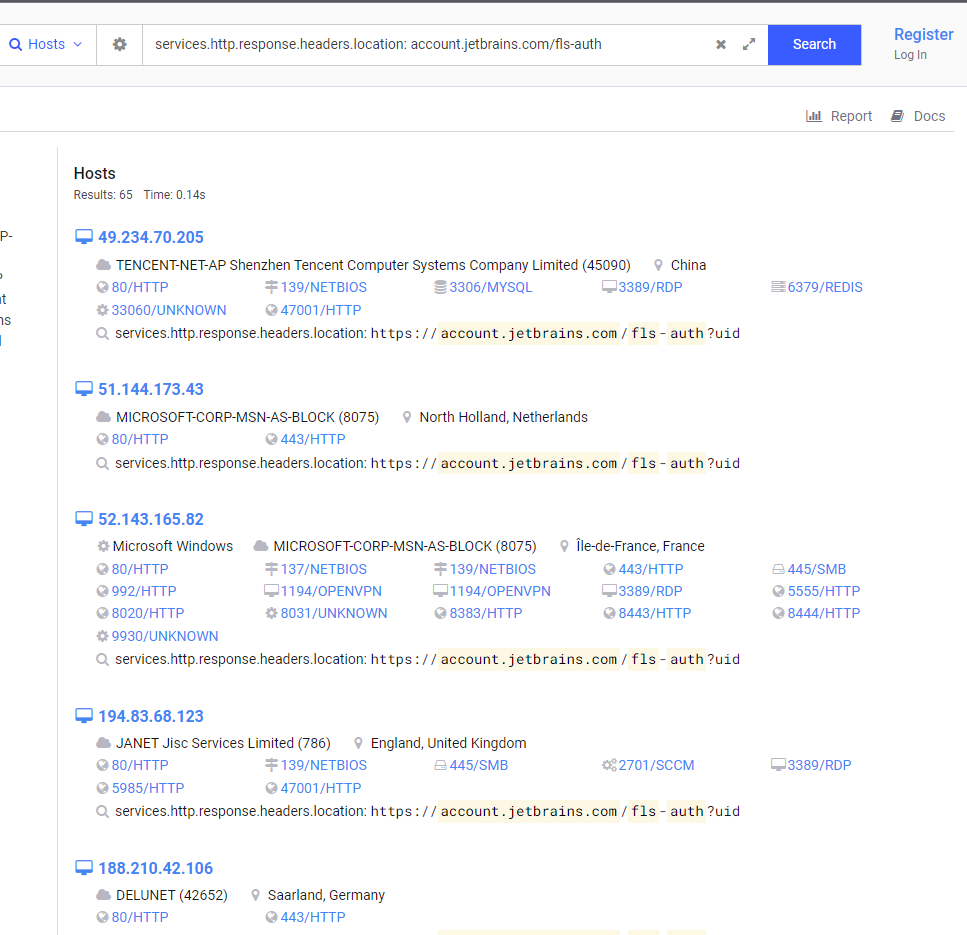Expand the search box with the arrows icon
Viewport: 967px width, 935px height.
(749, 45)
